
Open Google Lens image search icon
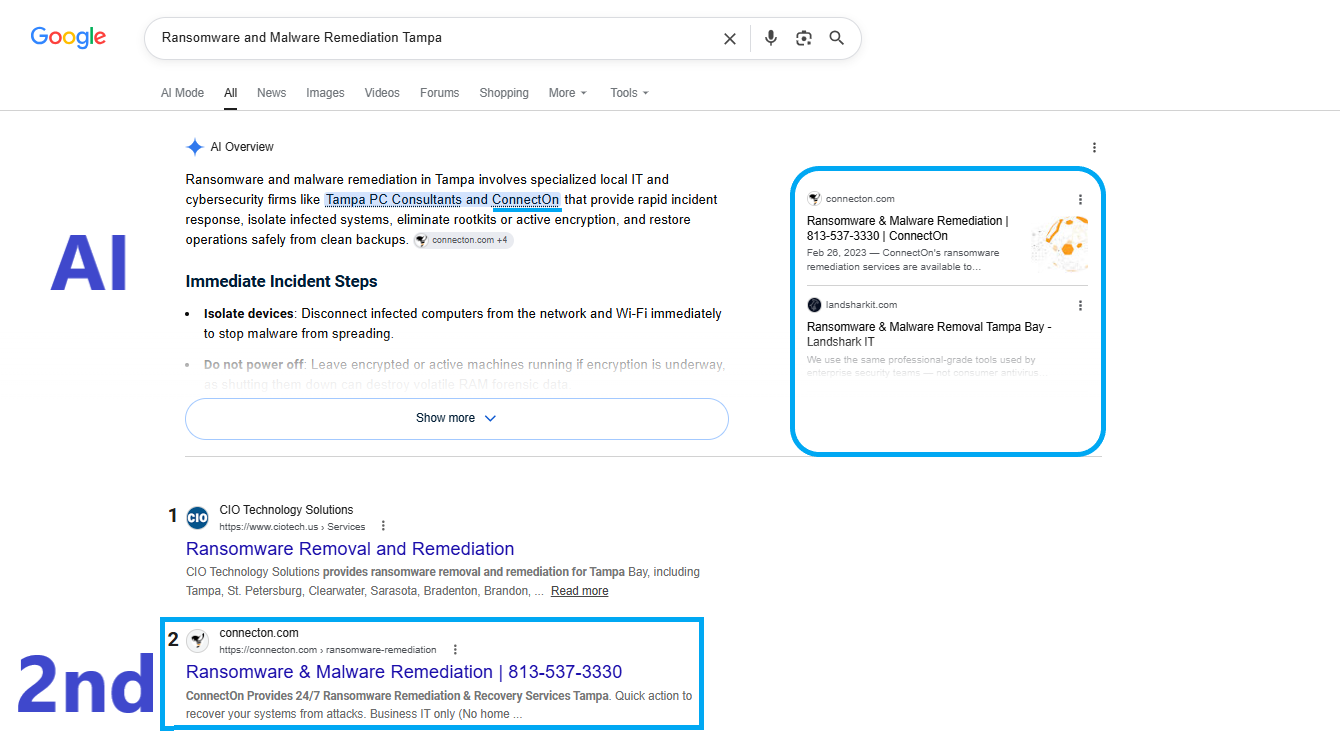tap(804, 38)
